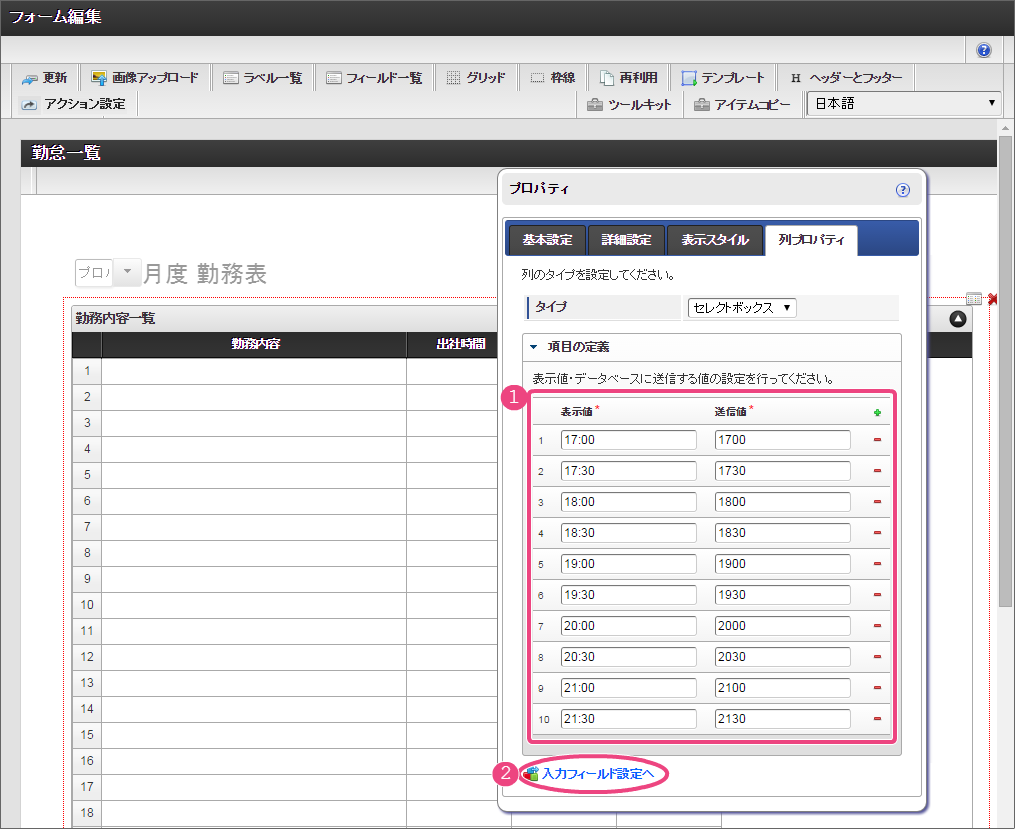Click the properties panel help icon
The image size is (1015, 829).
[x=903, y=189]
